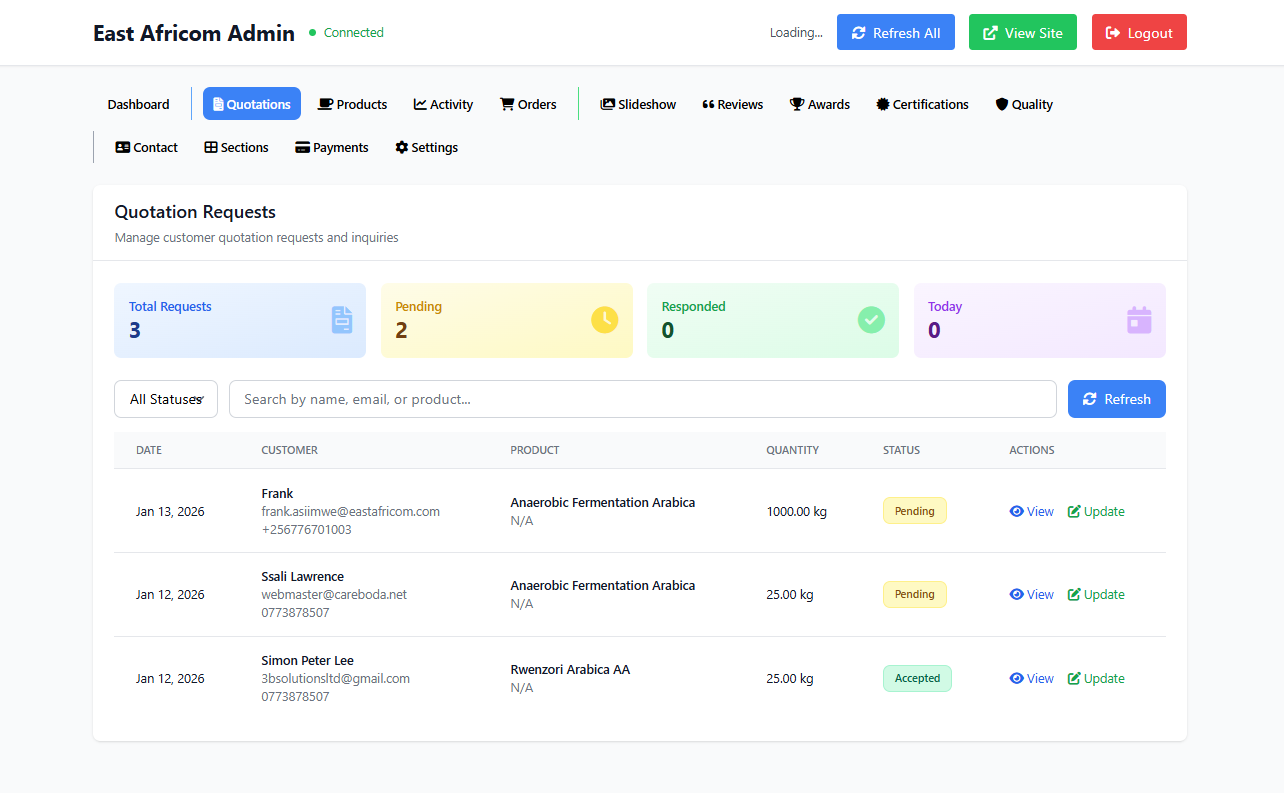Click the chart icon beside Activity
The height and width of the screenshot is (793, 1284).
point(420,104)
